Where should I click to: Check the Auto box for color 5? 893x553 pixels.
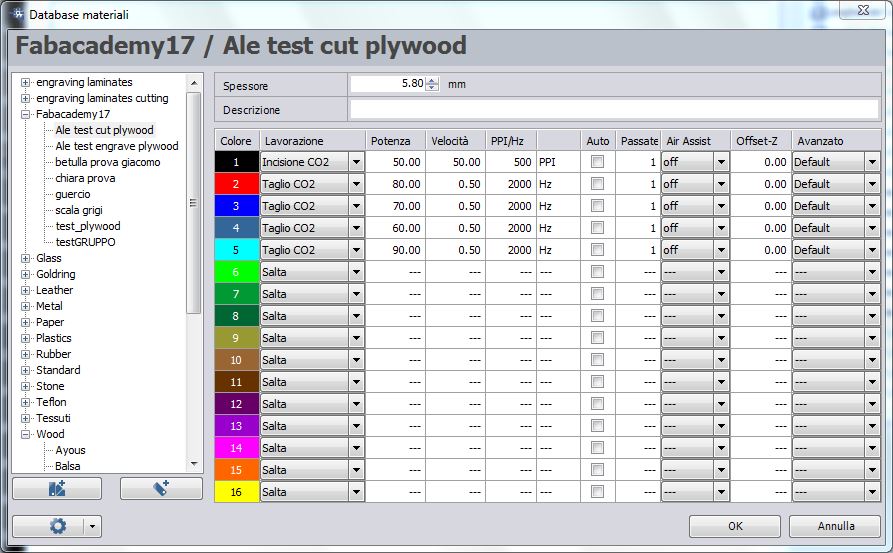click(x=597, y=250)
